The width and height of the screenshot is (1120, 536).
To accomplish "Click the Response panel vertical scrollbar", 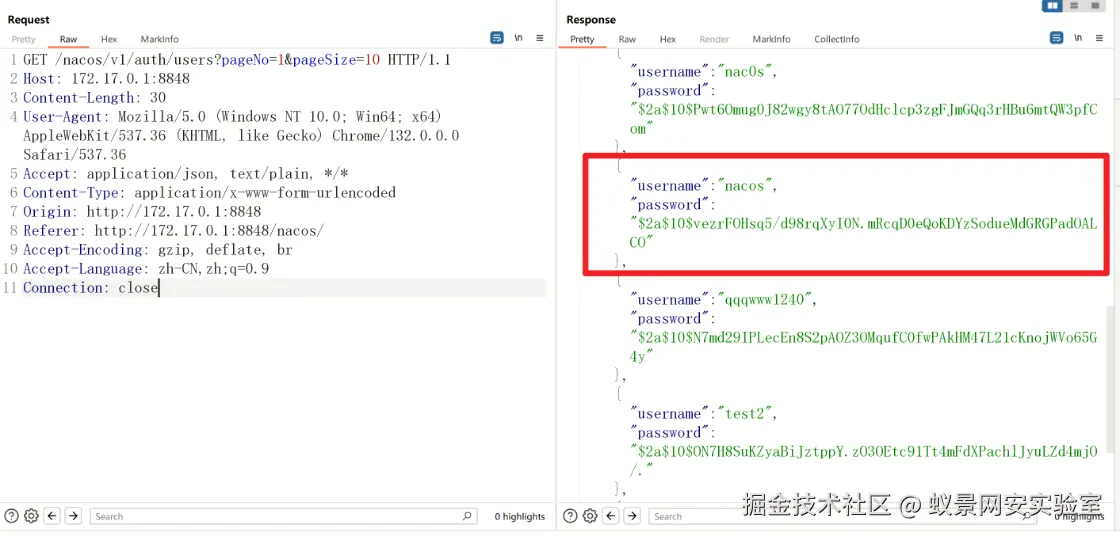I will [1109, 379].
